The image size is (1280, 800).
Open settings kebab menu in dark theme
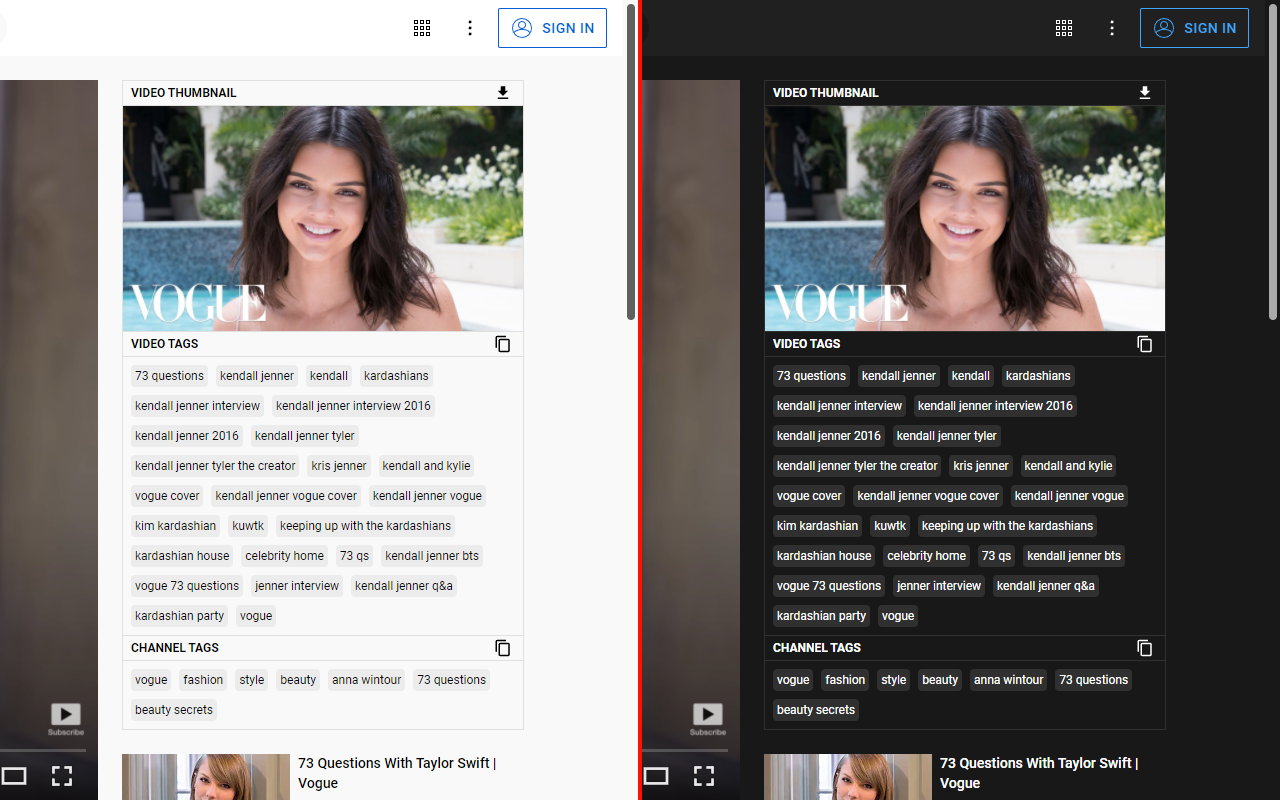click(1112, 28)
